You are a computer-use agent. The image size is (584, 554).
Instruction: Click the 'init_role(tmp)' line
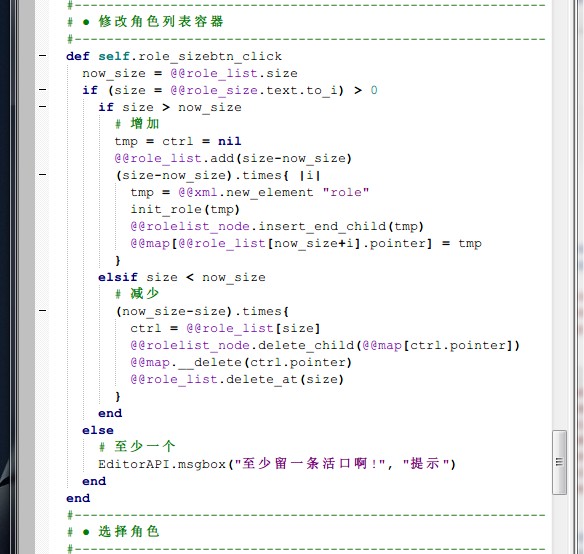tap(185, 209)
